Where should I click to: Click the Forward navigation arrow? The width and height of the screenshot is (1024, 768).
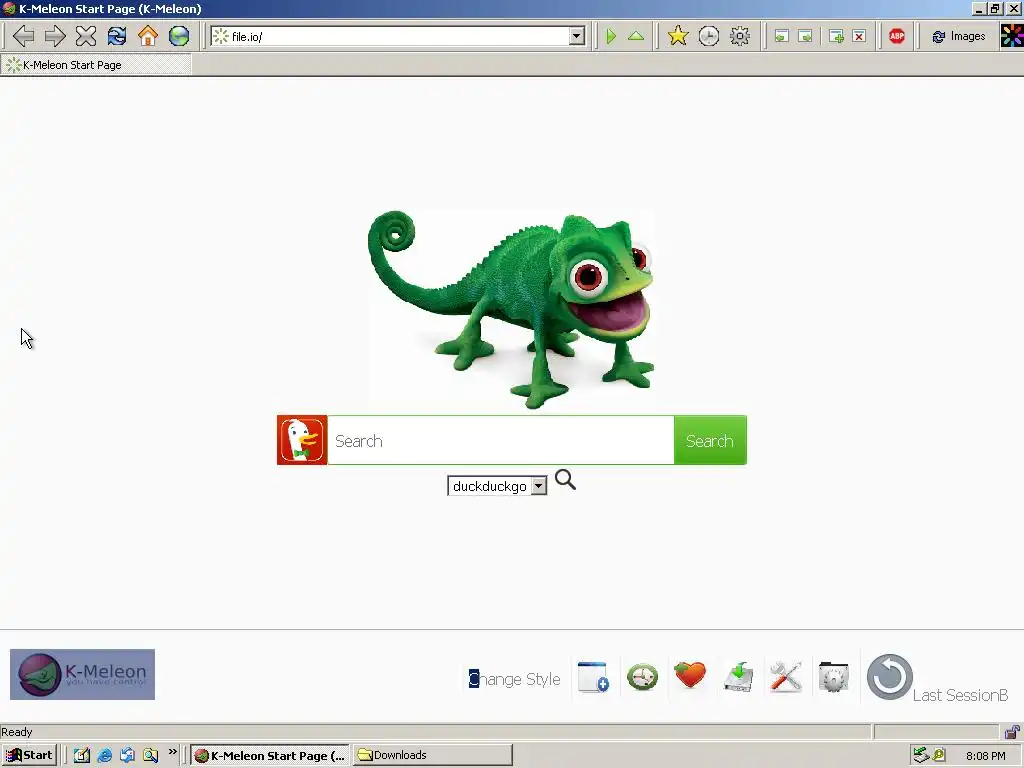coord(55,36)
